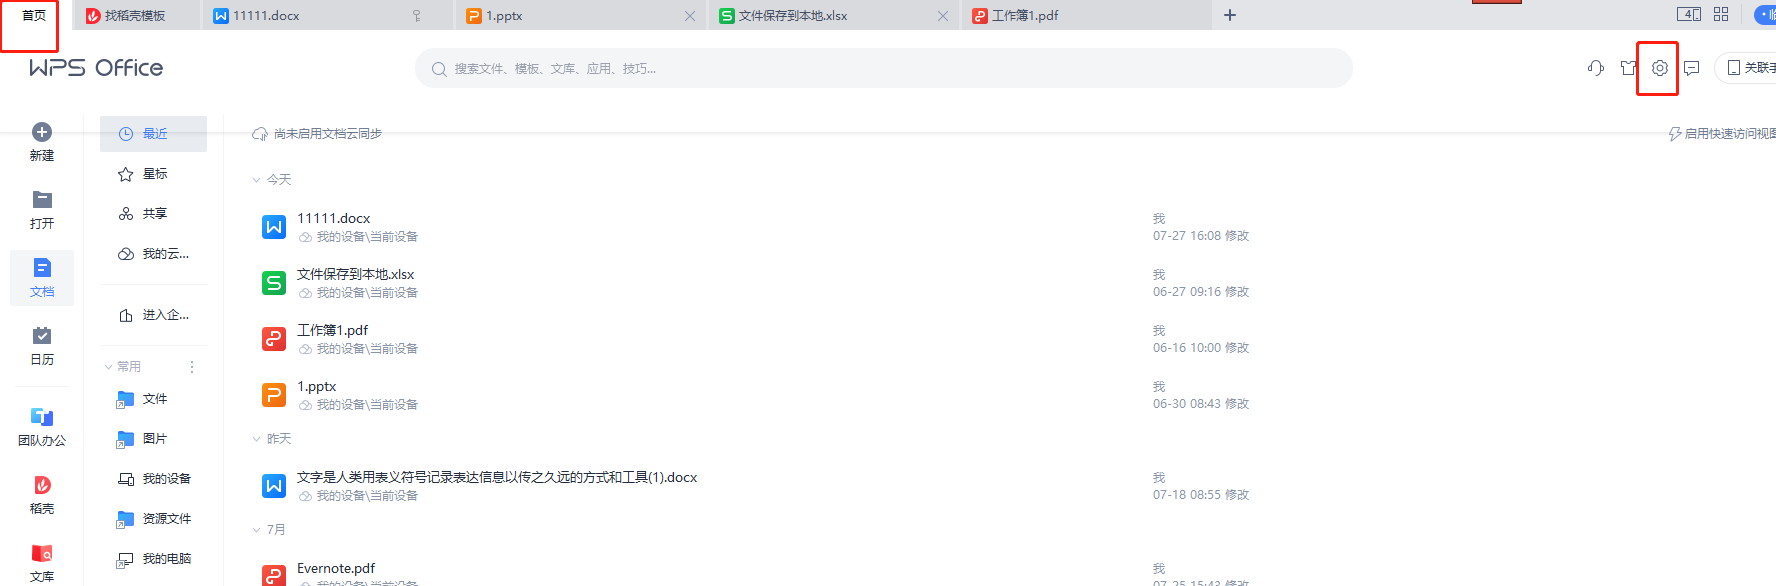Screen dimensions: 1776x586
Task: Click PDF icon of Evernote.pdf row
Action: [x=274, y=575]
